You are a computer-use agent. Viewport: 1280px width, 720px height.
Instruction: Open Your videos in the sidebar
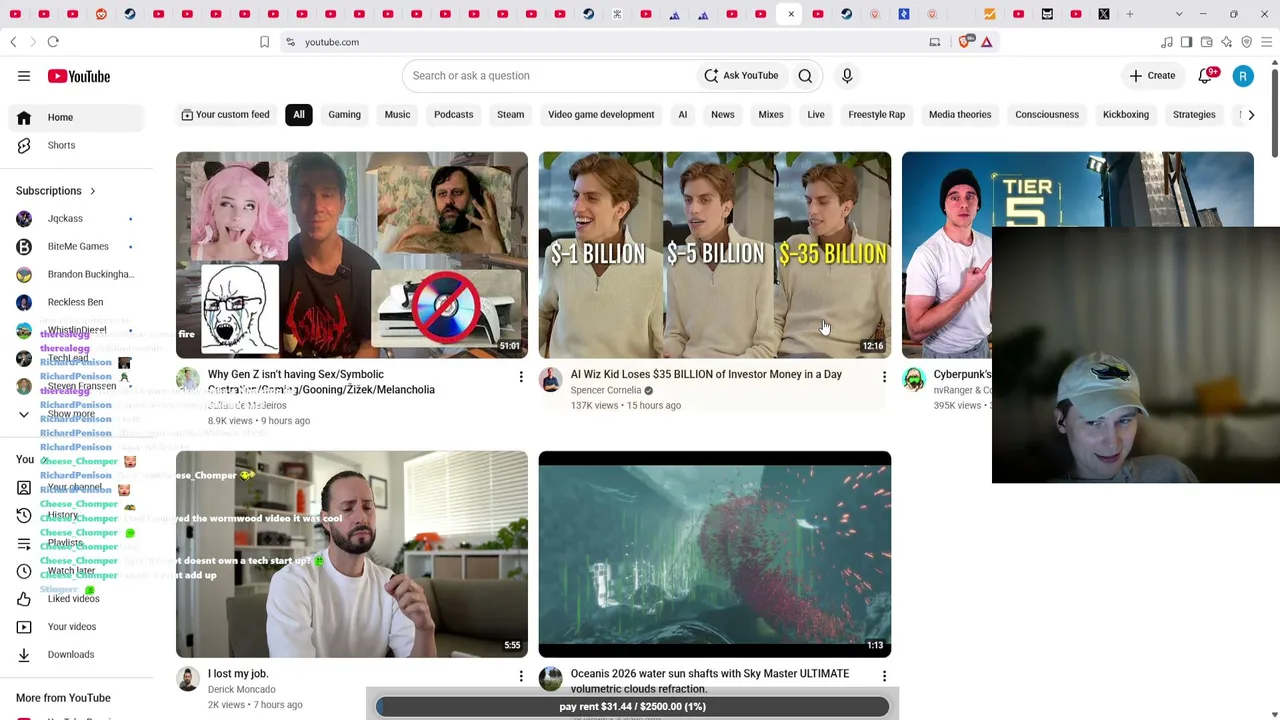pyautogui.click(x=75, y=626)
